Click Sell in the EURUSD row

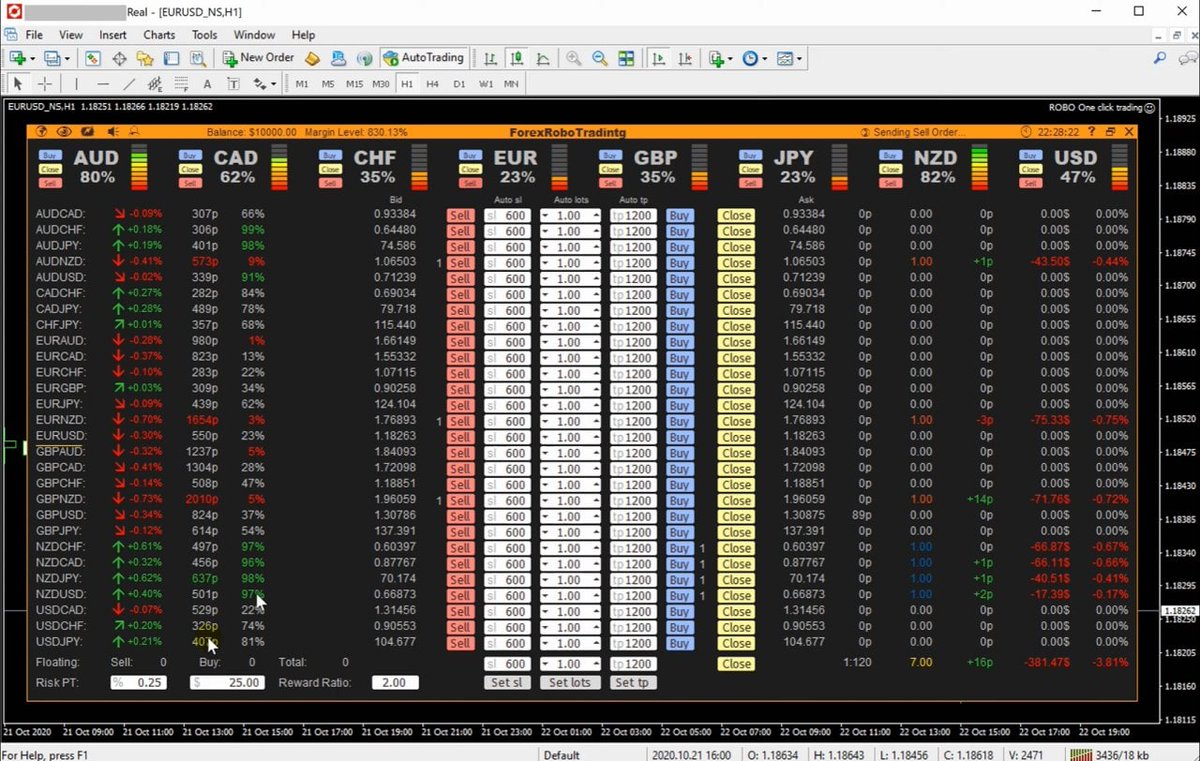(460, 437)
